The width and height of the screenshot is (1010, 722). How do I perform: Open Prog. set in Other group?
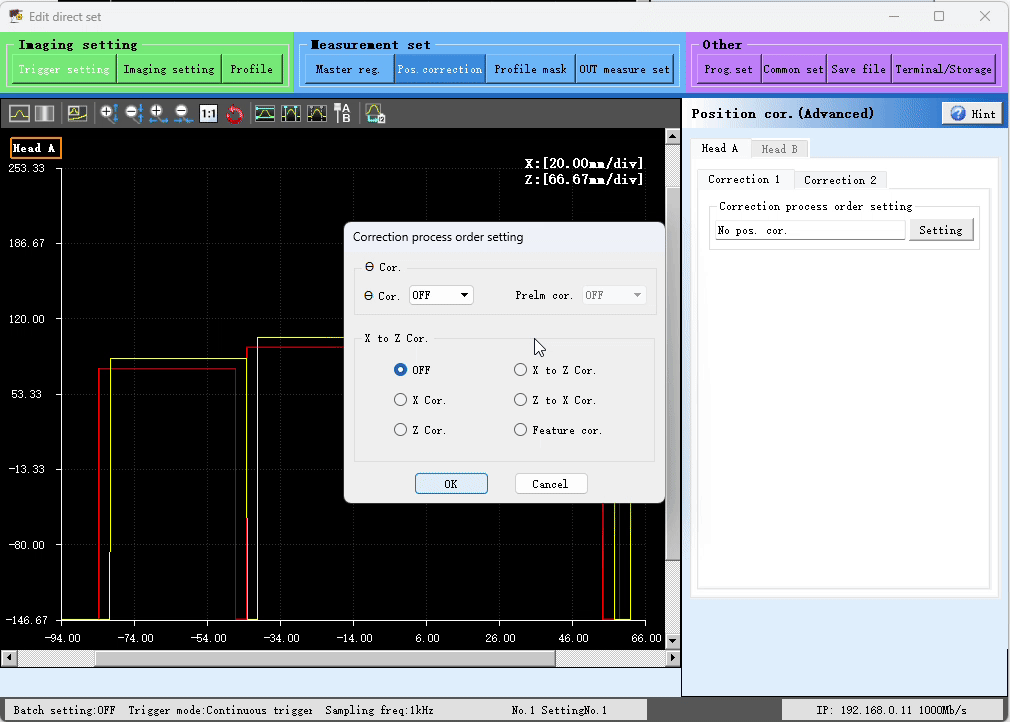[x=729, y=69]
